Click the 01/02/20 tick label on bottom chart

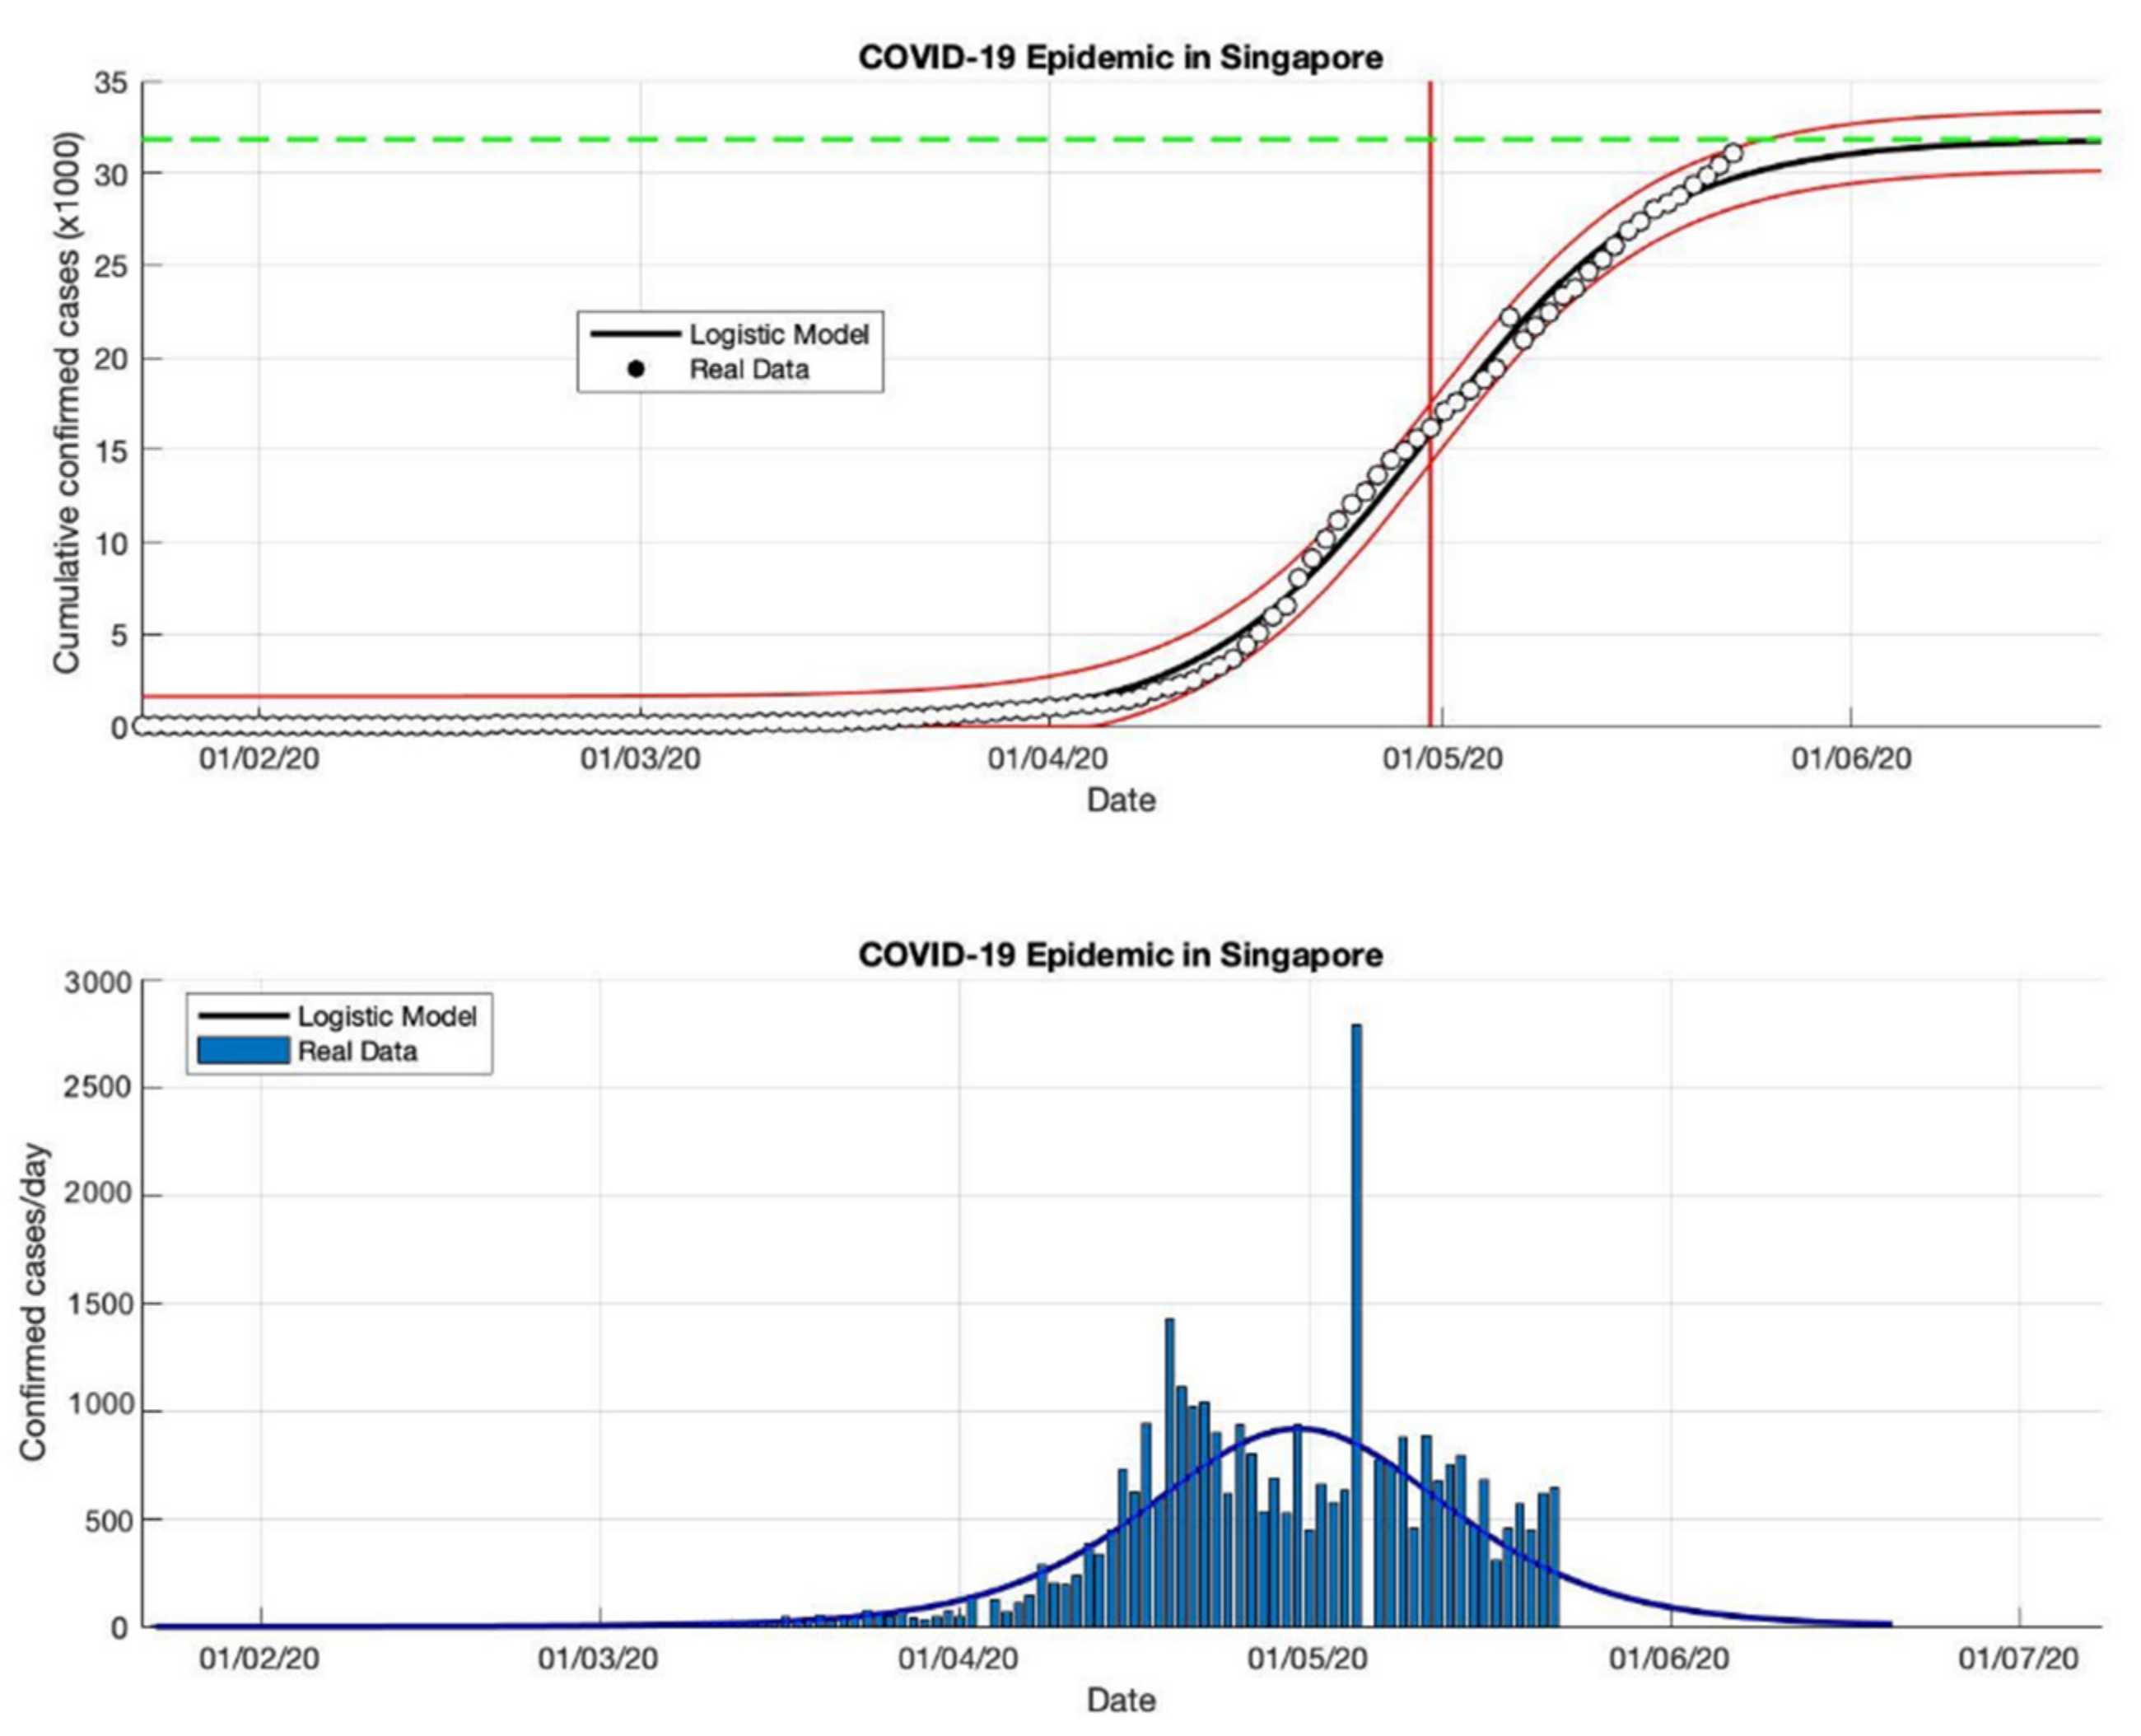259,1659
